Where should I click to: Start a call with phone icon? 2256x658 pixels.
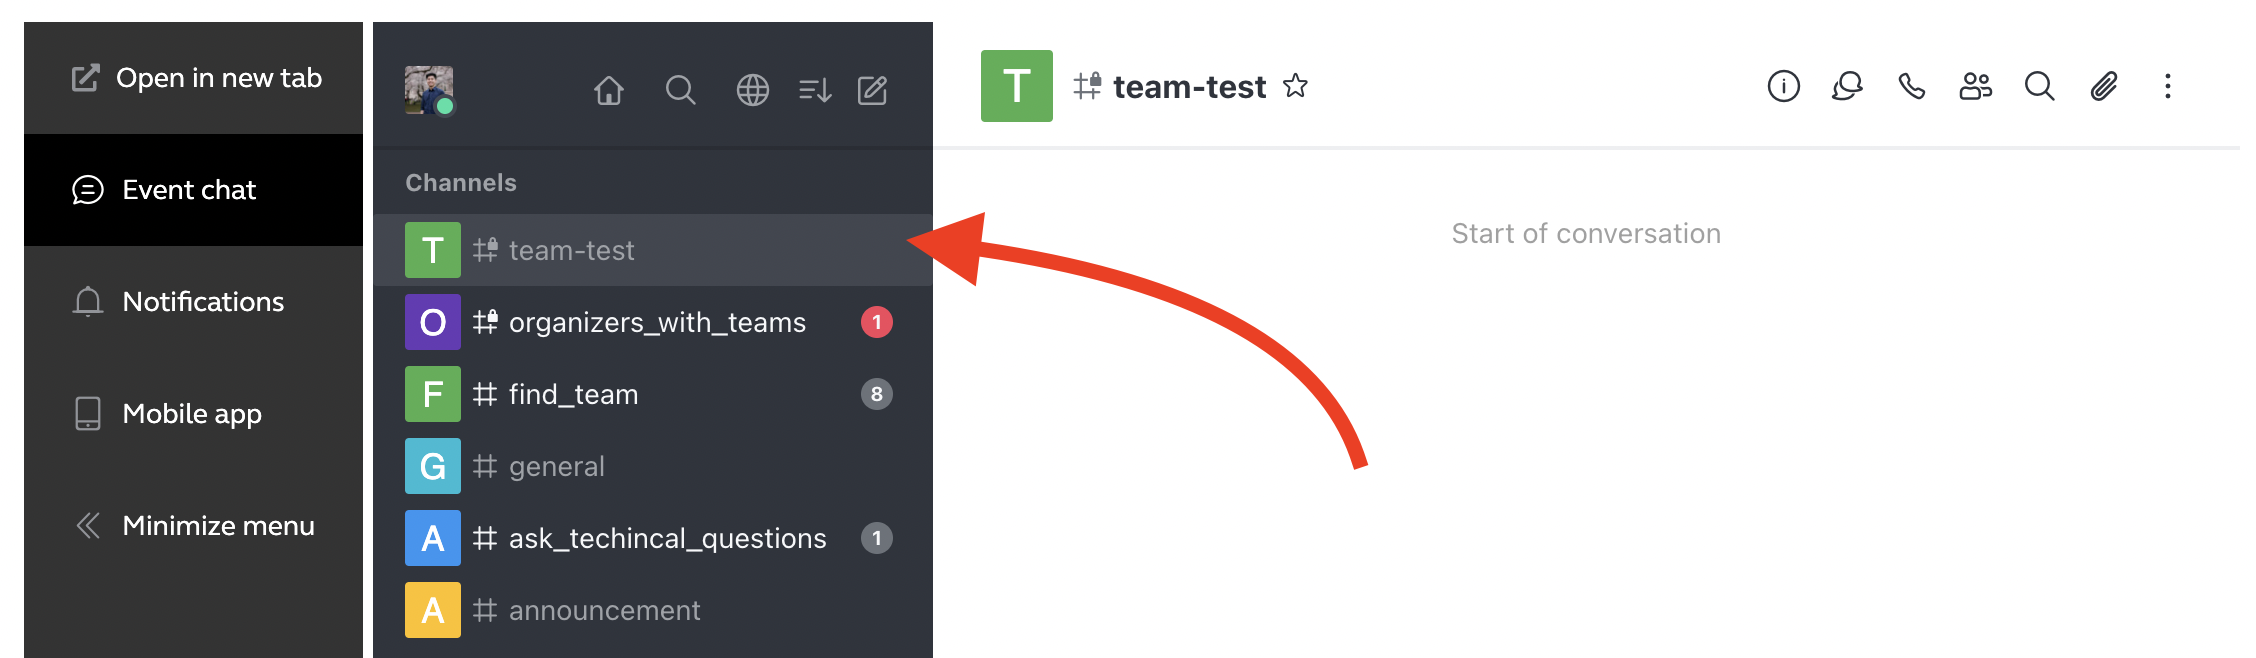pyautogui.click(x=1911, y=87)
